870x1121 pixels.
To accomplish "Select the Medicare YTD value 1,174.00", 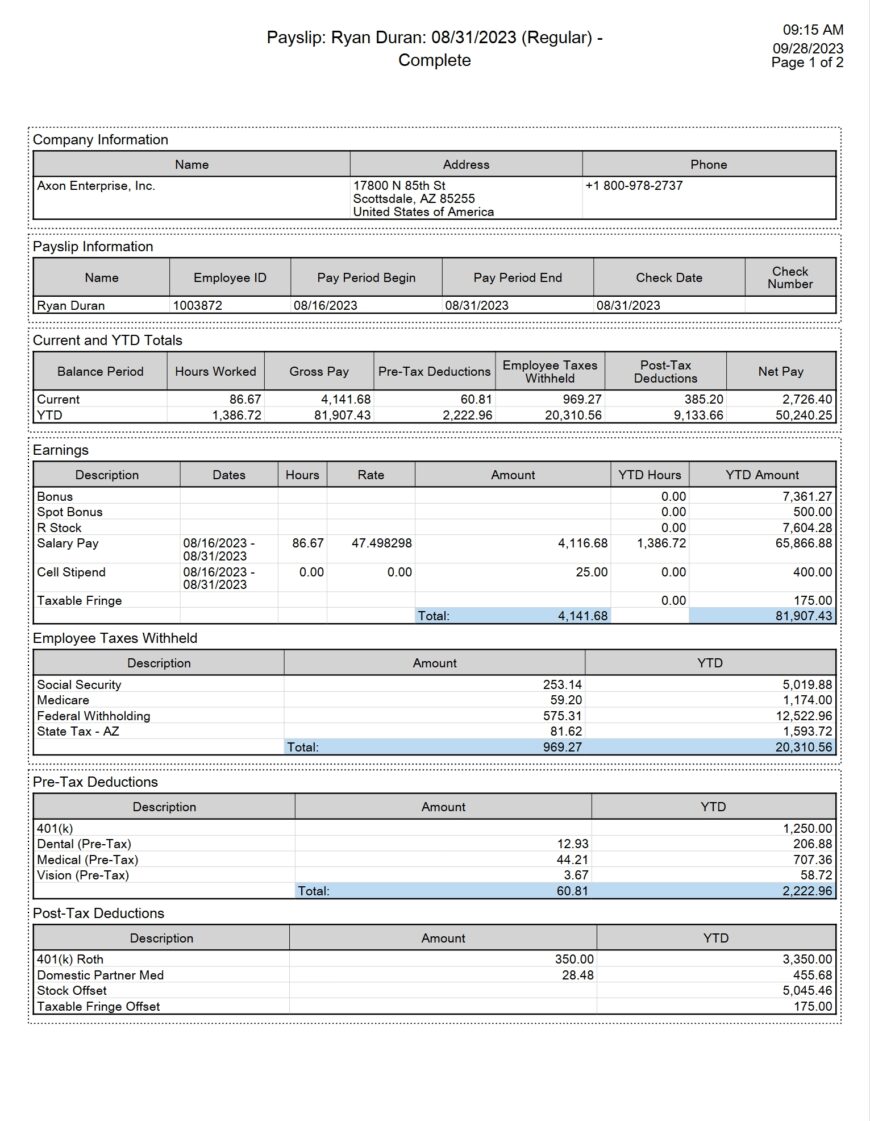I will click(807, 700).
